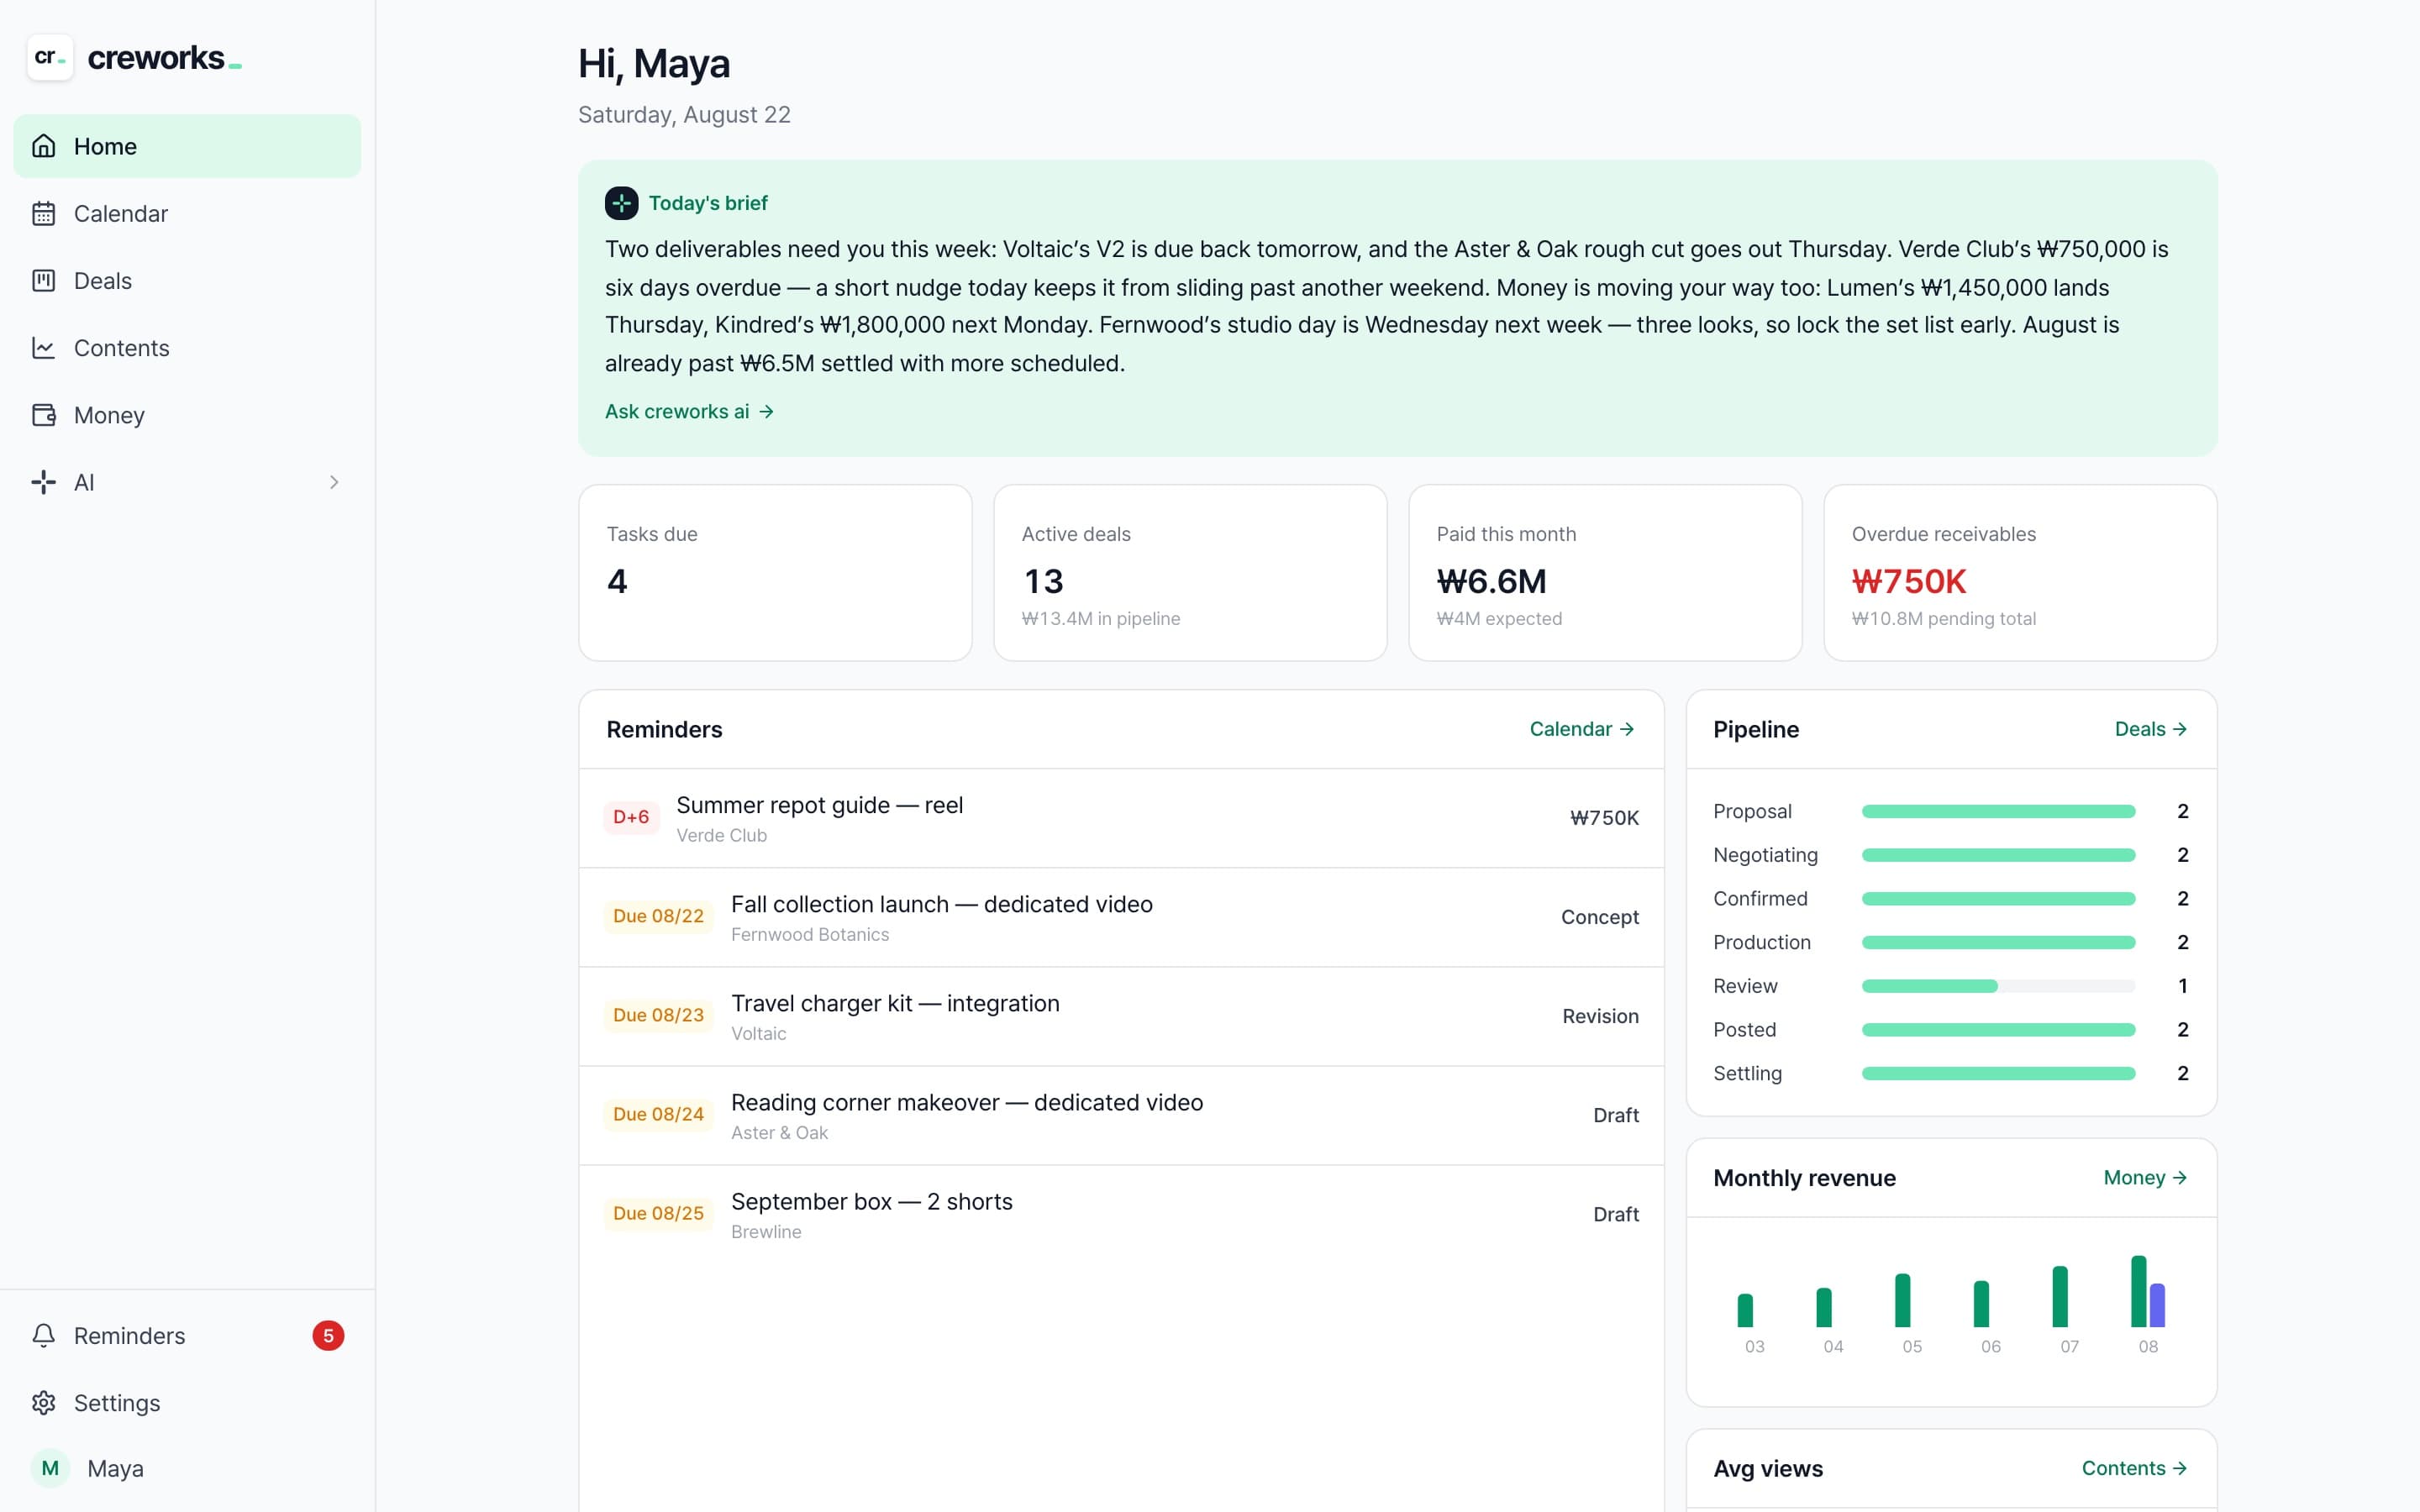Viewport: 2420px width, 1512px height.
Task: Open Calendar link in Reminders card
Action: [1582, 729]
